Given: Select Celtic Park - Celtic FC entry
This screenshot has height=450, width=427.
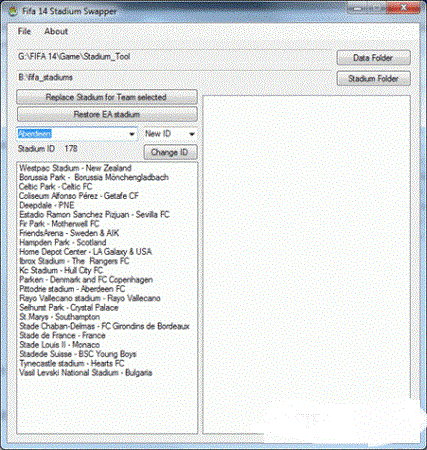Looking at the screenshot, I should point(55,187).
